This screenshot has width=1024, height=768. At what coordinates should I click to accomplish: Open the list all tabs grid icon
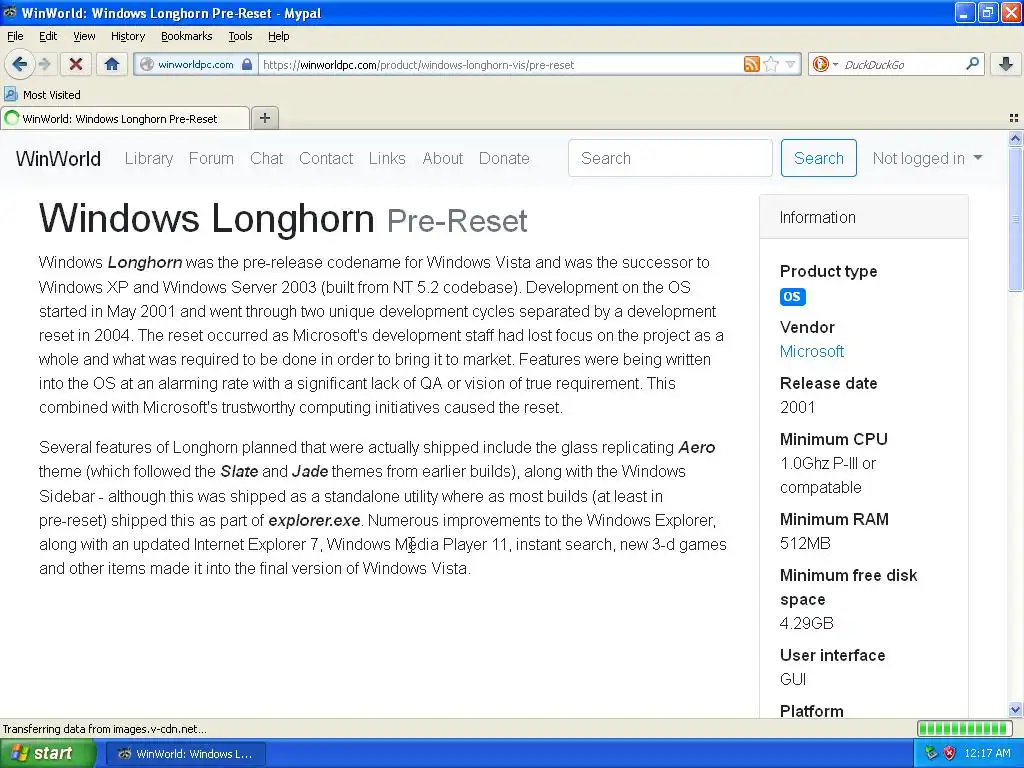pyautogui.click(x=1014, y=118)
